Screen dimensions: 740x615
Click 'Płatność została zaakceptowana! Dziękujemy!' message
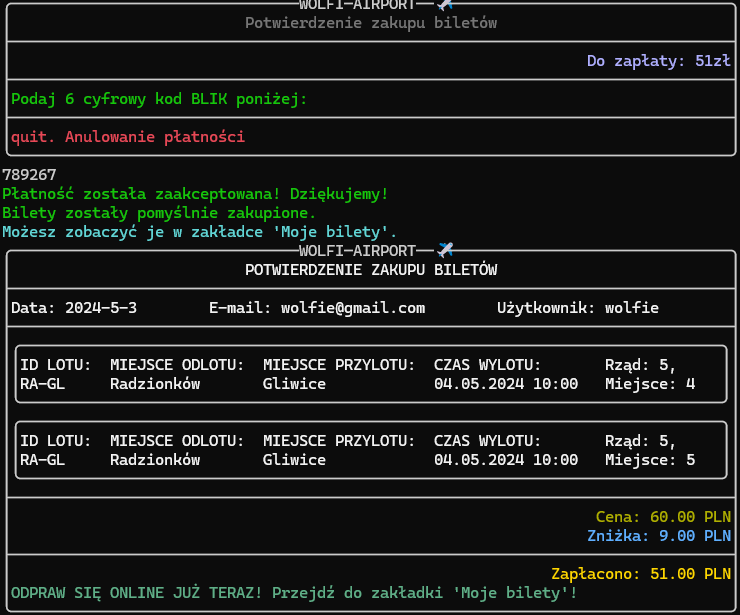click(x=195, y=194)
